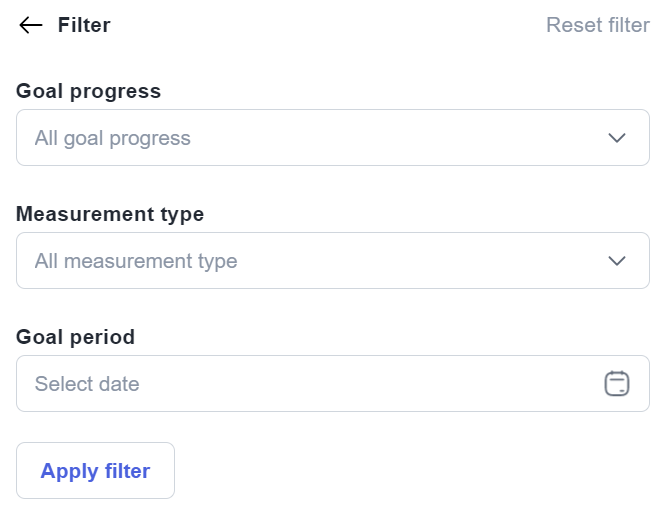This screenshot has height=512, width=662.
Task: Click the Goal period label
Action: (x=75, y=337)
